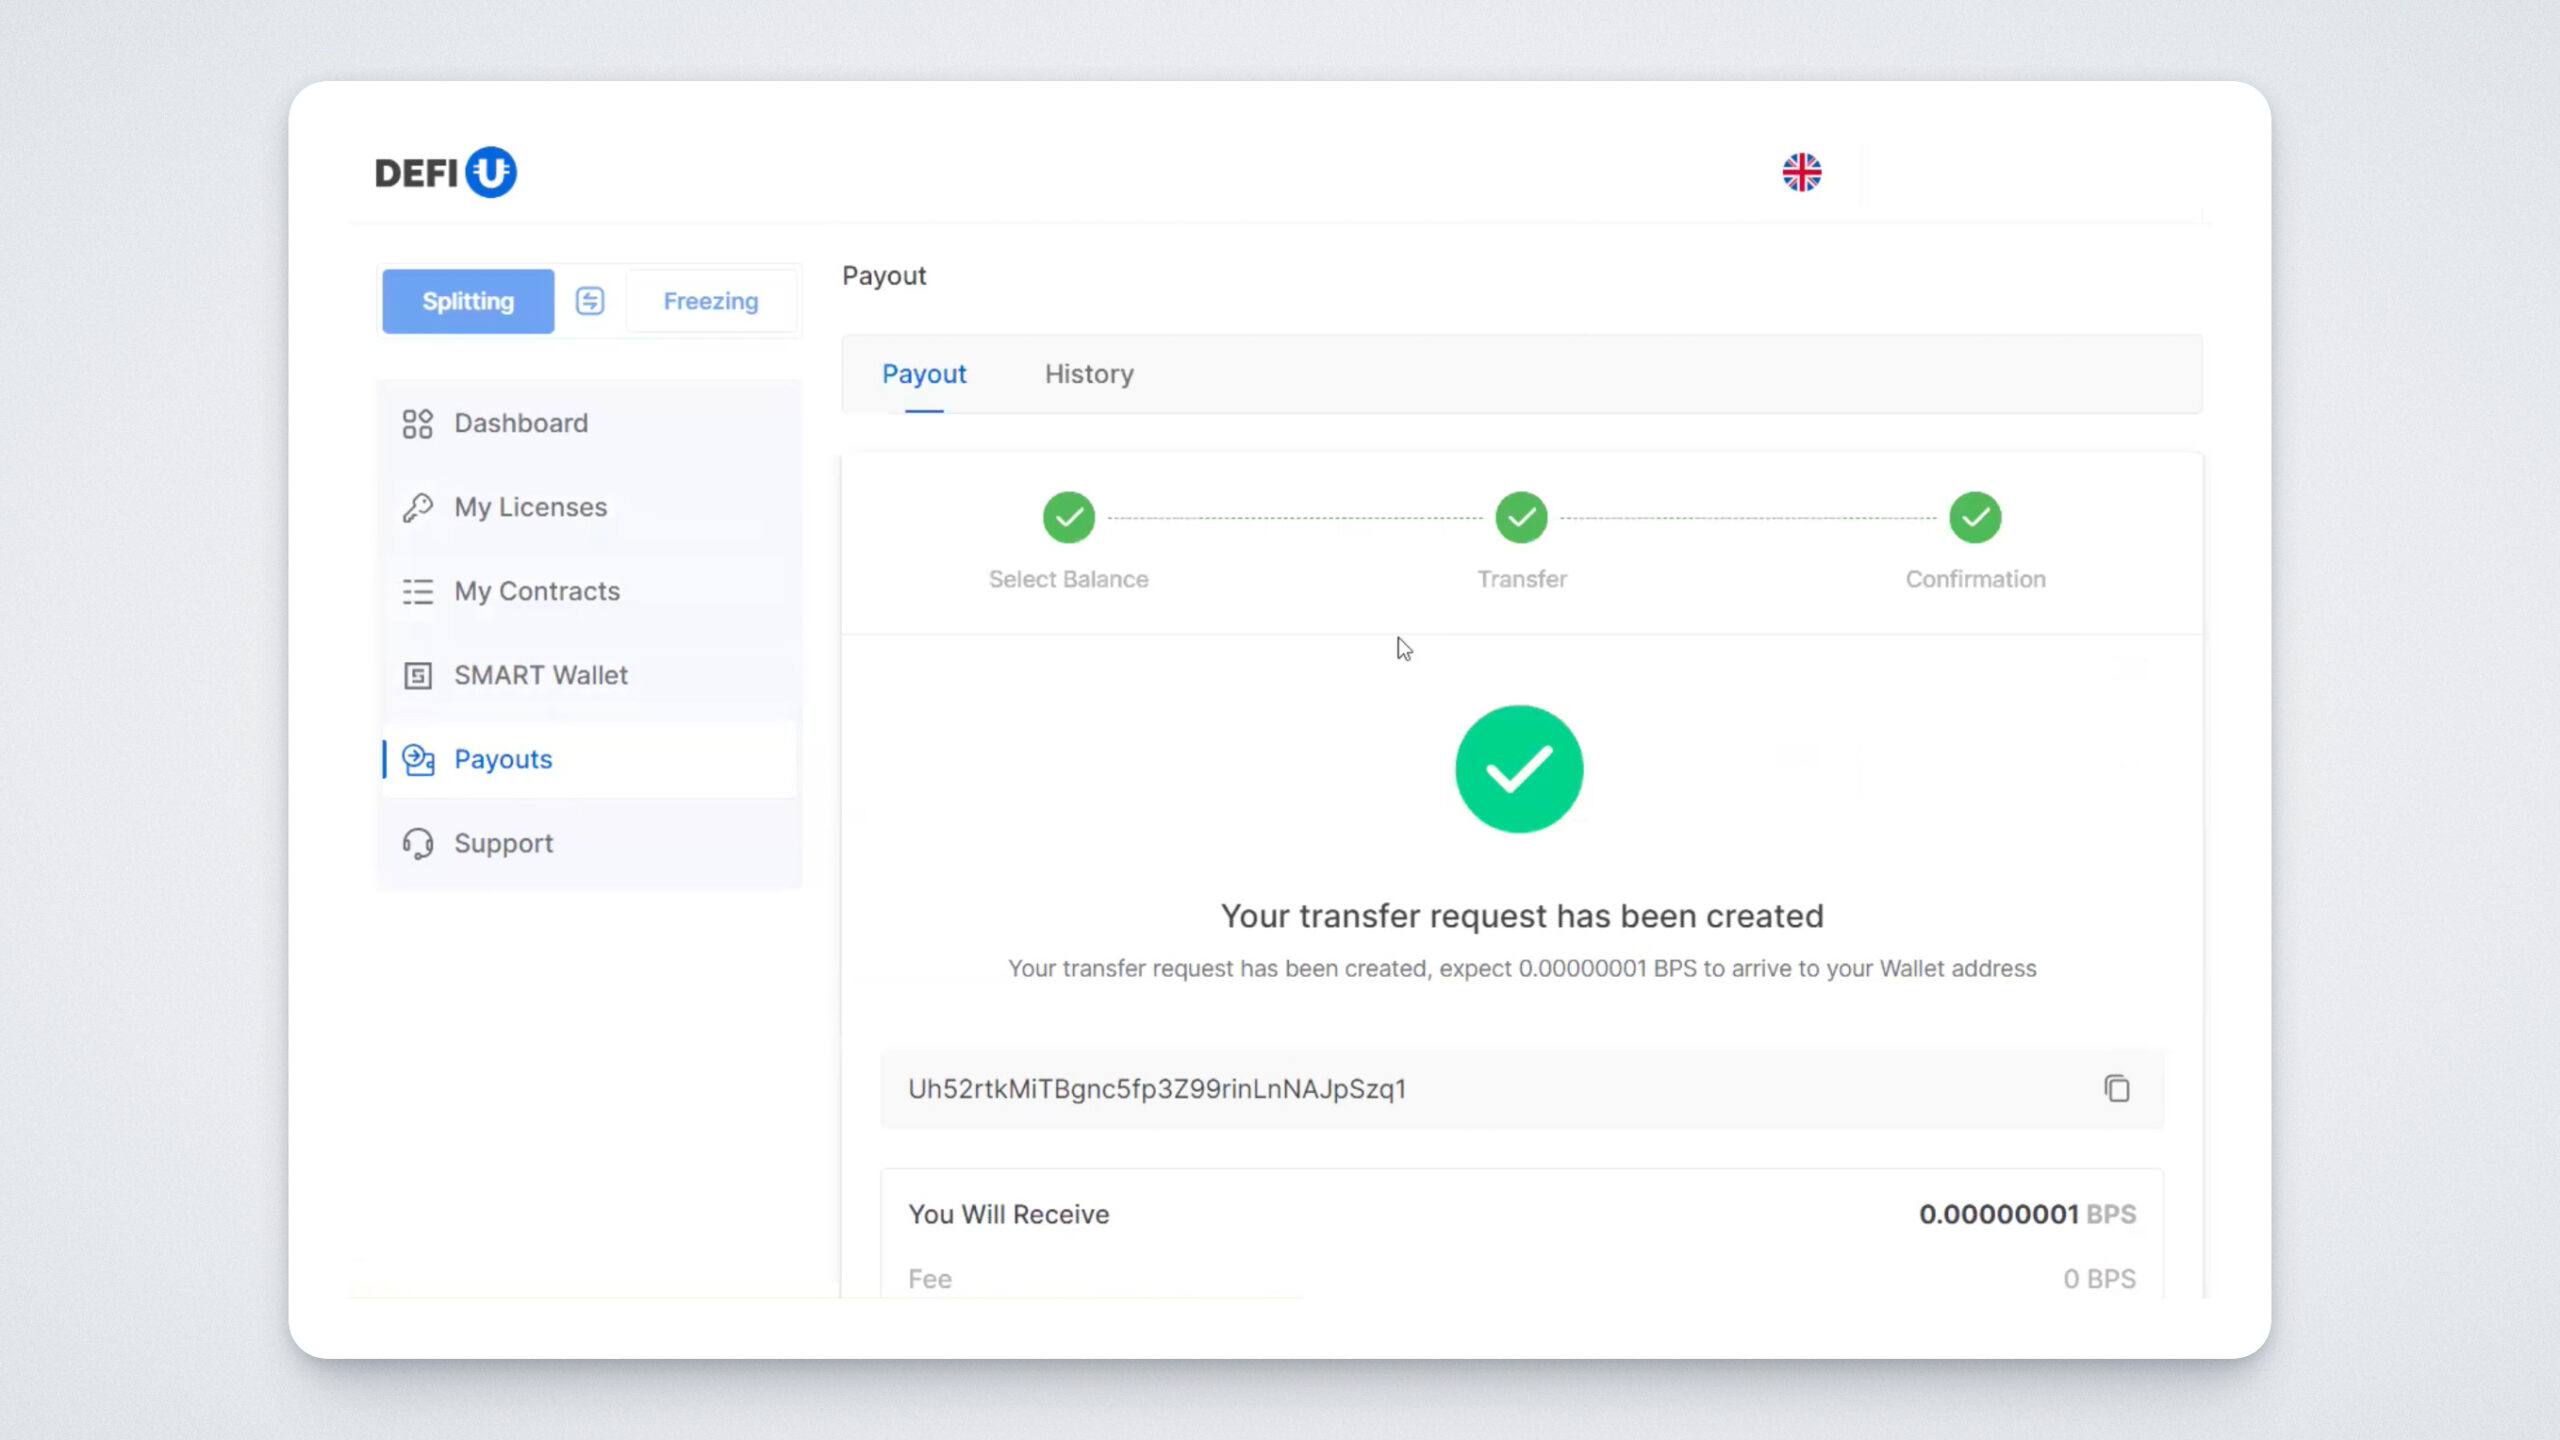Click the Select Balance step checkmark
2560x1440 pixels.
pyautogui.click(x=1068, y=518)
